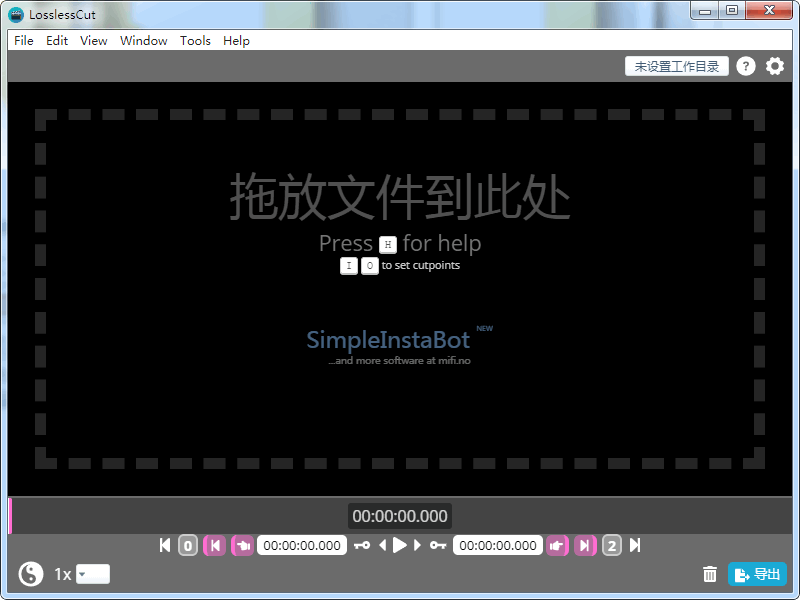Click the pink playhead marker on timeline
This screenshot has width=800, height=600.
click(10, 516)
